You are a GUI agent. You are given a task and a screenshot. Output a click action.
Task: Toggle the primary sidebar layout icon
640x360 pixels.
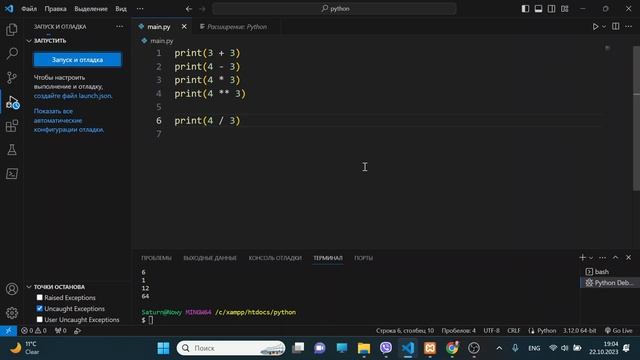coord(525,9)
